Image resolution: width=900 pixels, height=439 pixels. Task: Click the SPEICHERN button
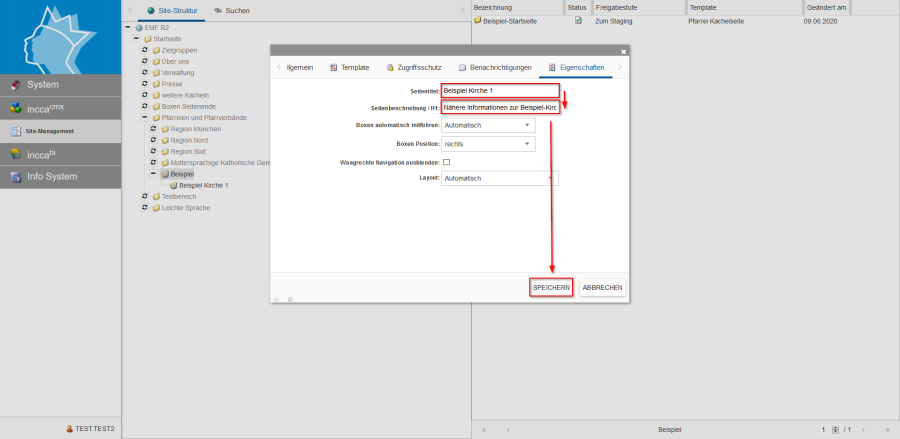(x=551, y=287)
